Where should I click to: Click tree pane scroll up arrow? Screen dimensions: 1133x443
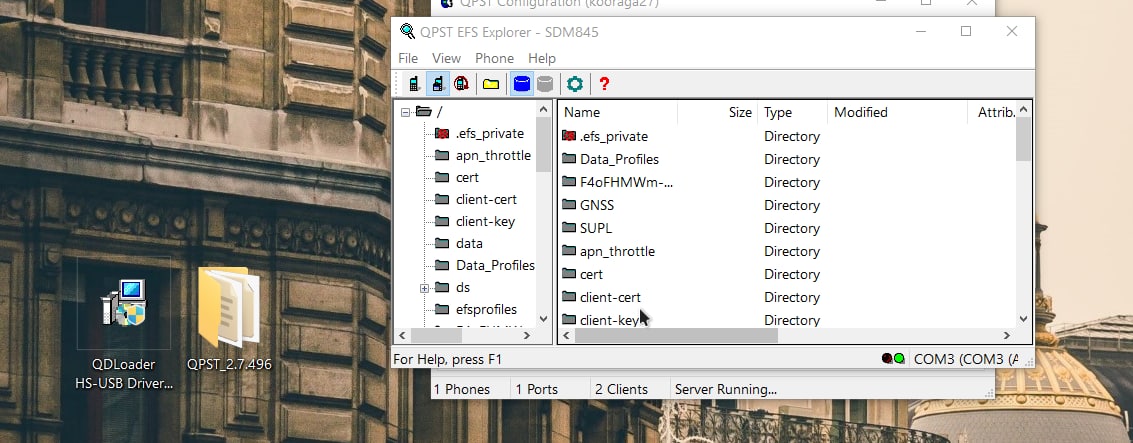coord(543,109)
